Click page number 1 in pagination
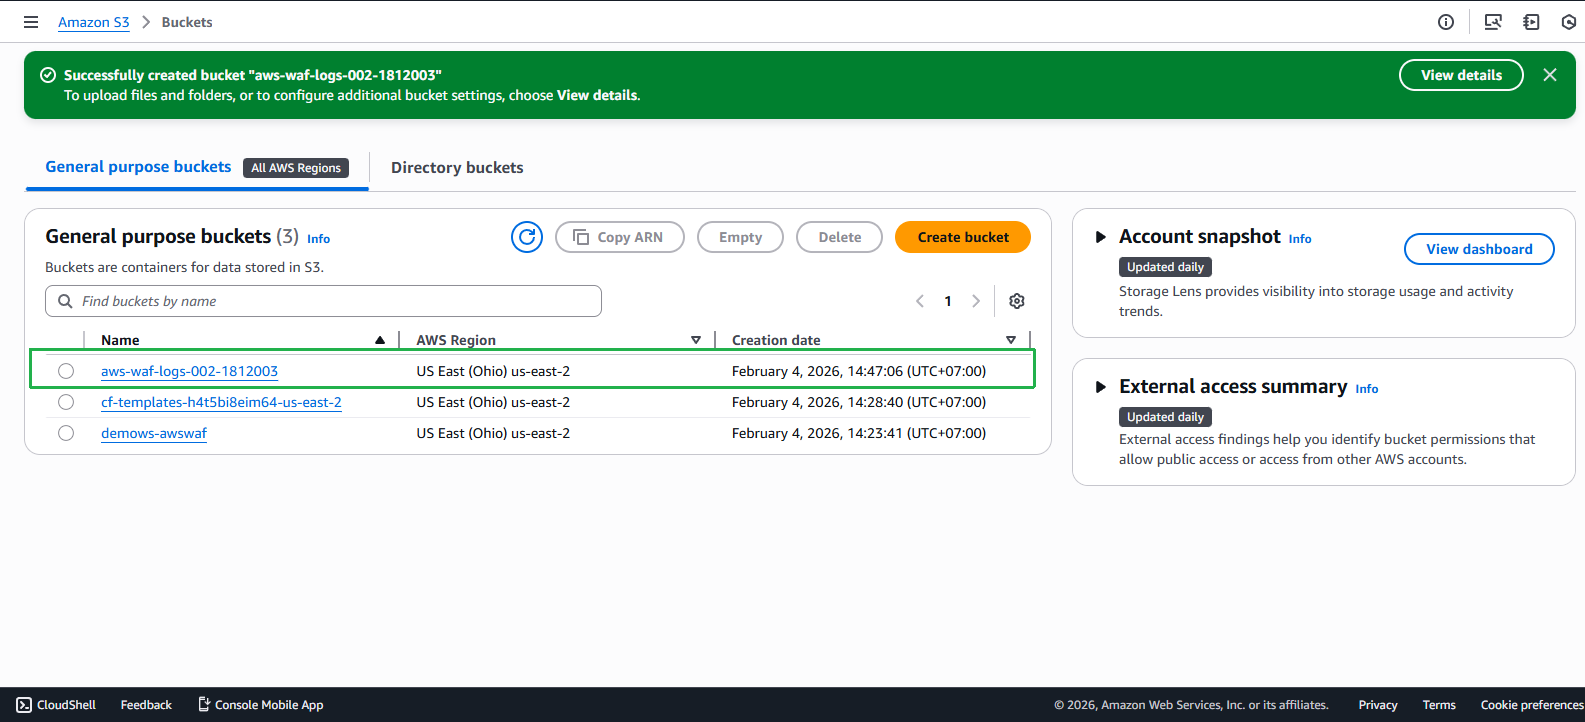1585x722 pixels. [x=948, y=301]
